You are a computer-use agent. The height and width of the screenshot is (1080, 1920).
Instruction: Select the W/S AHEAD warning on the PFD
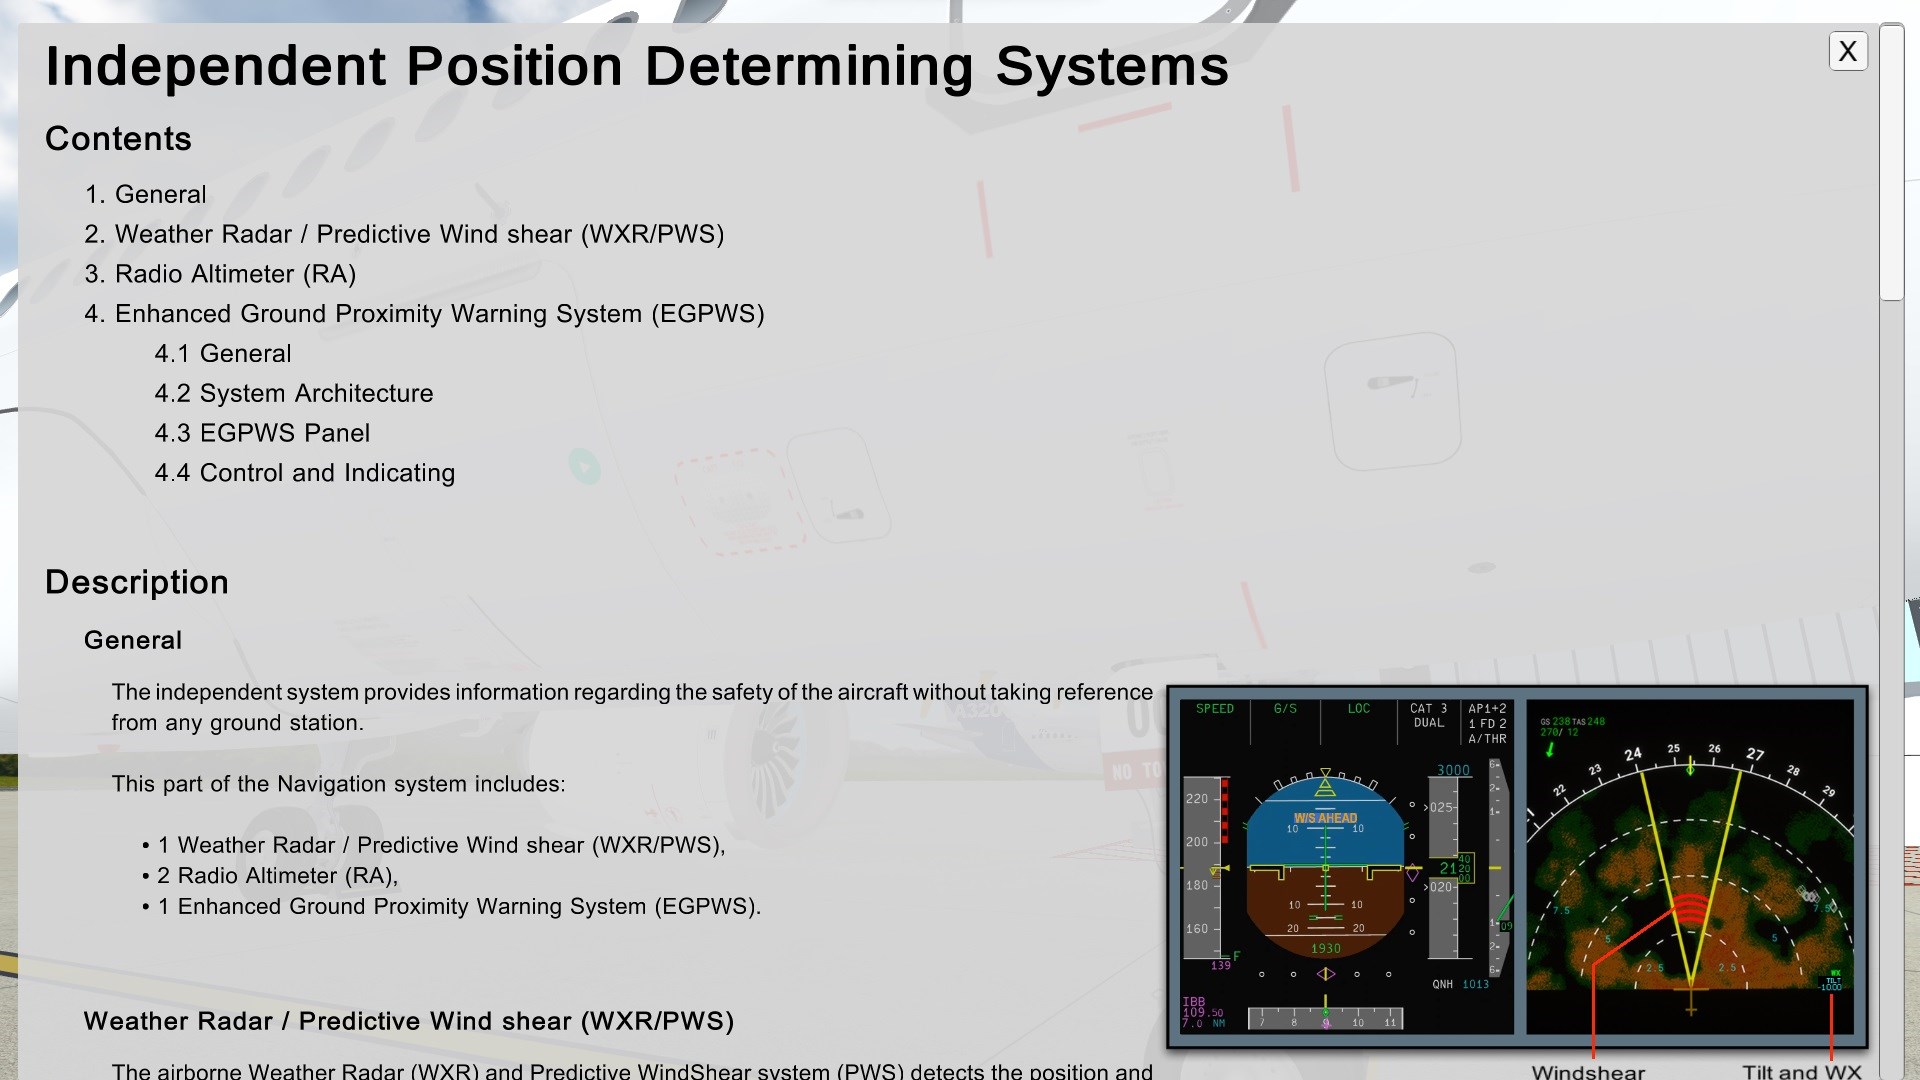tap(1325, 818)
